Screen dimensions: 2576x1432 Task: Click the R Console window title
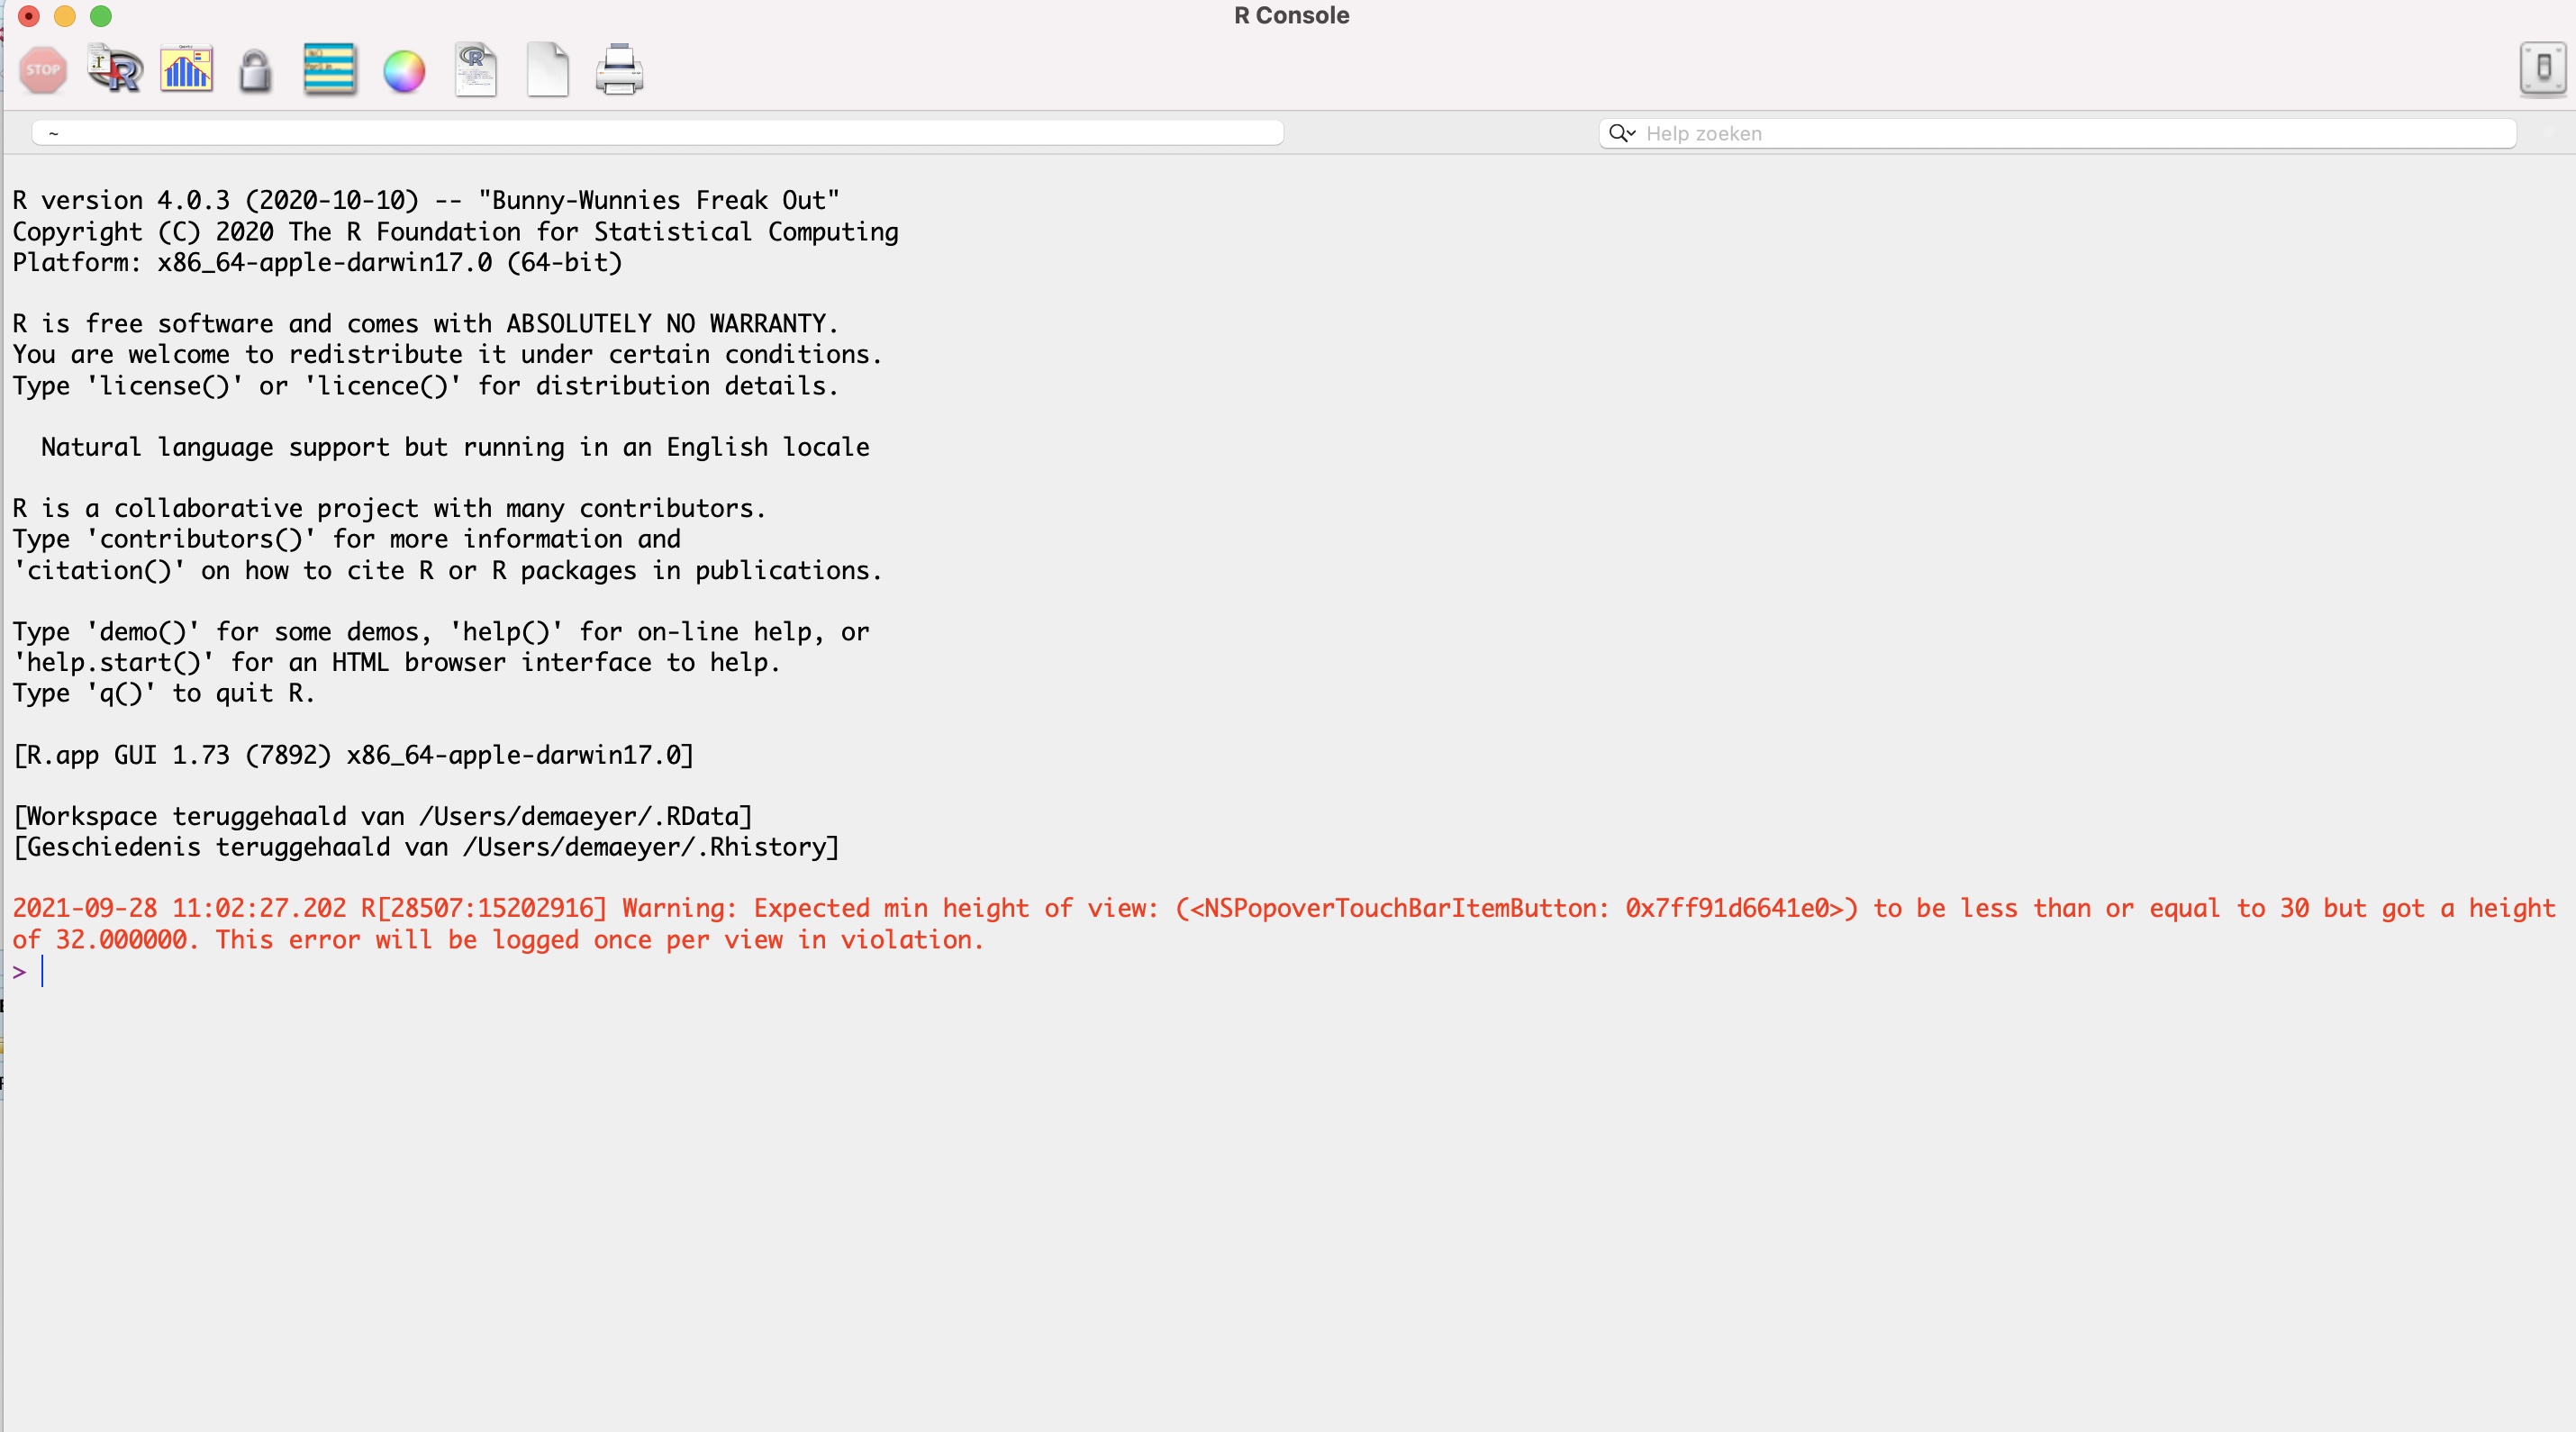tap(1291, 15)
